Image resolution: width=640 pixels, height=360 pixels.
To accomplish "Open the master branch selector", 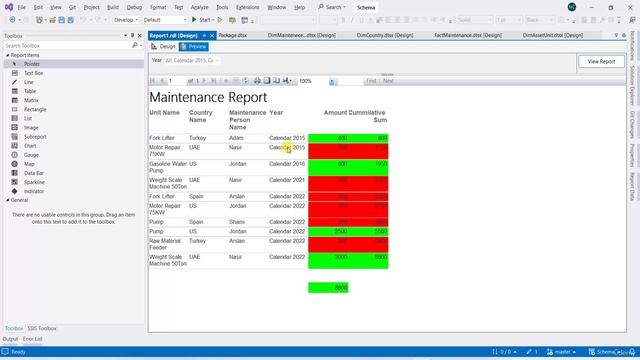I will click(x=562, y=352).
